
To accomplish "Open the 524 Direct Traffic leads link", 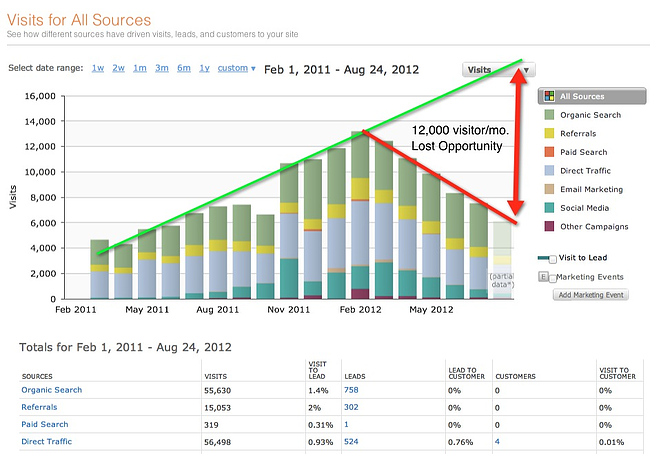I will (351, 442).
